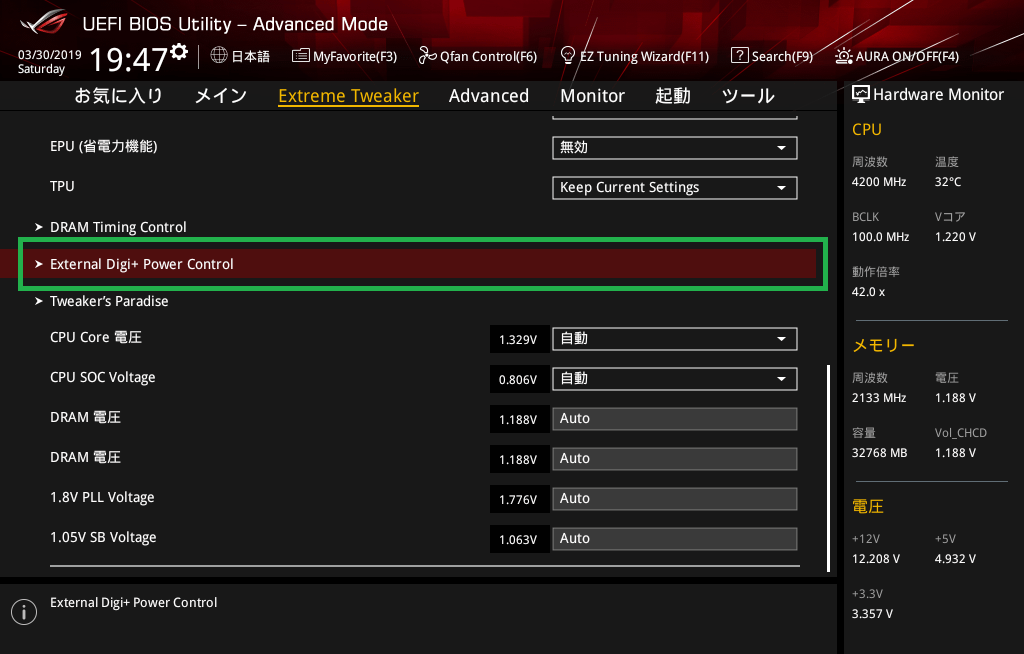Open CPU Core 電圧 自動 dropdown
The image size is (1024, 654).
pos(675,338)
